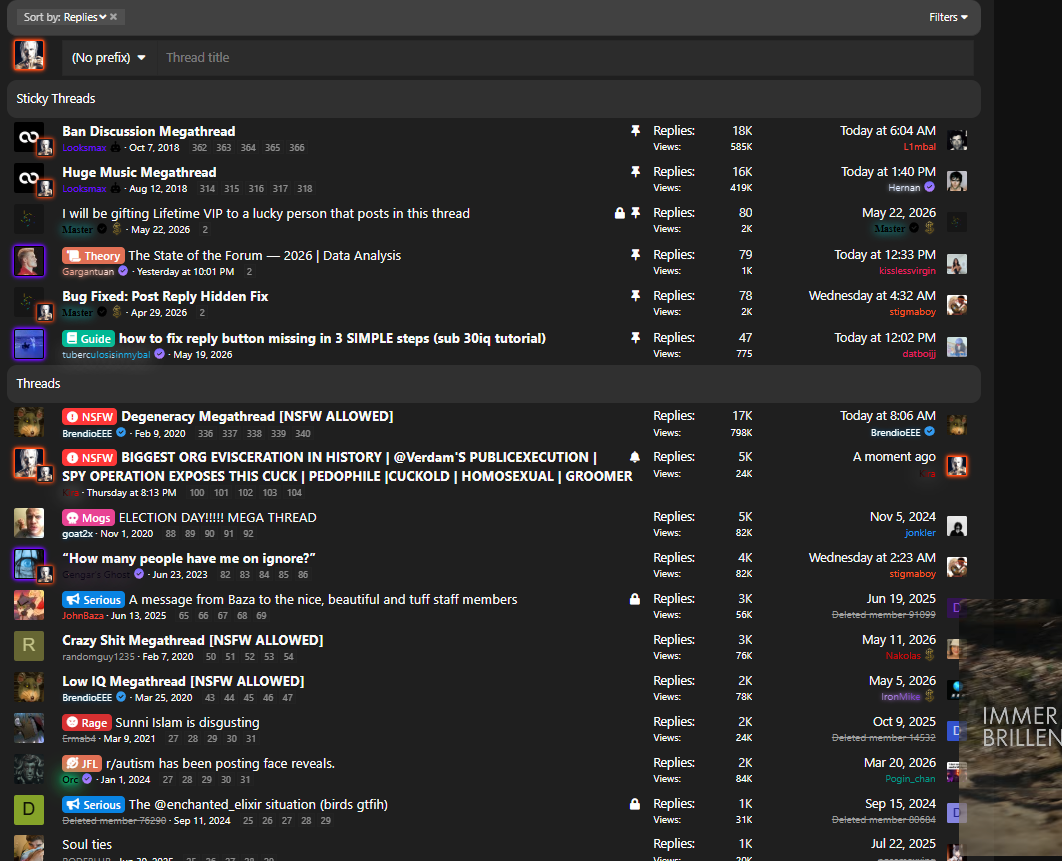Click your avatar beside the thread title box
Screen dimensions: 1062x861
pos(29,55)
